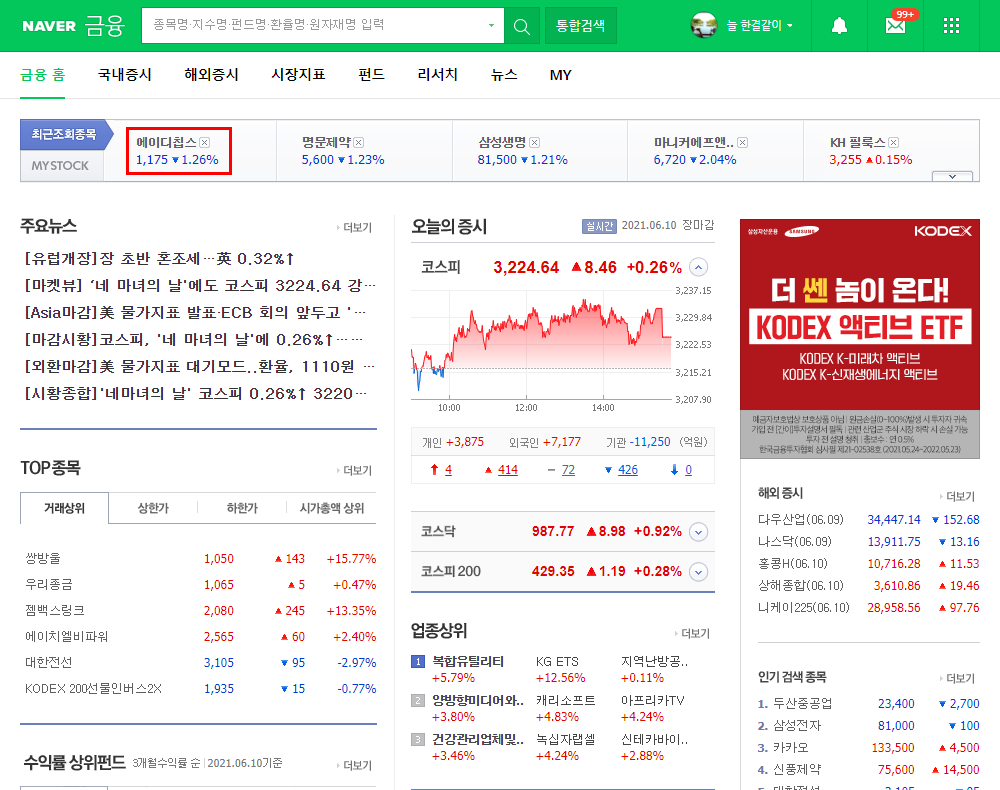Switch to the 상한가 tab

[153, 508]
